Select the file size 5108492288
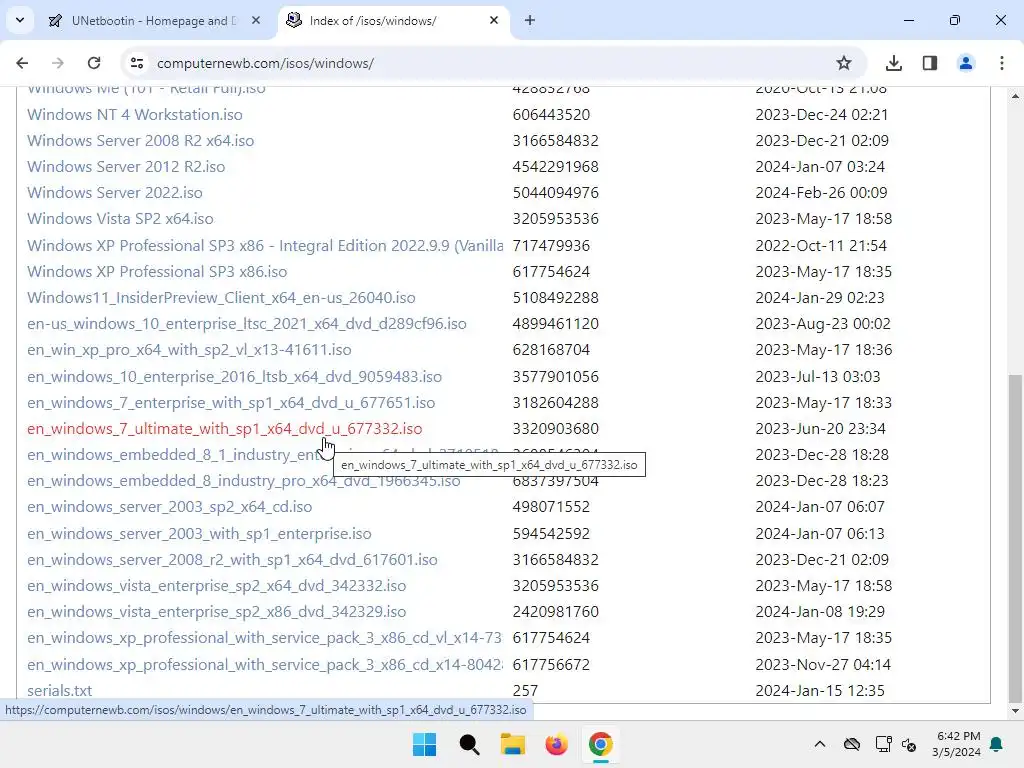The image size is (1024, 768). (x=556, y=298)
